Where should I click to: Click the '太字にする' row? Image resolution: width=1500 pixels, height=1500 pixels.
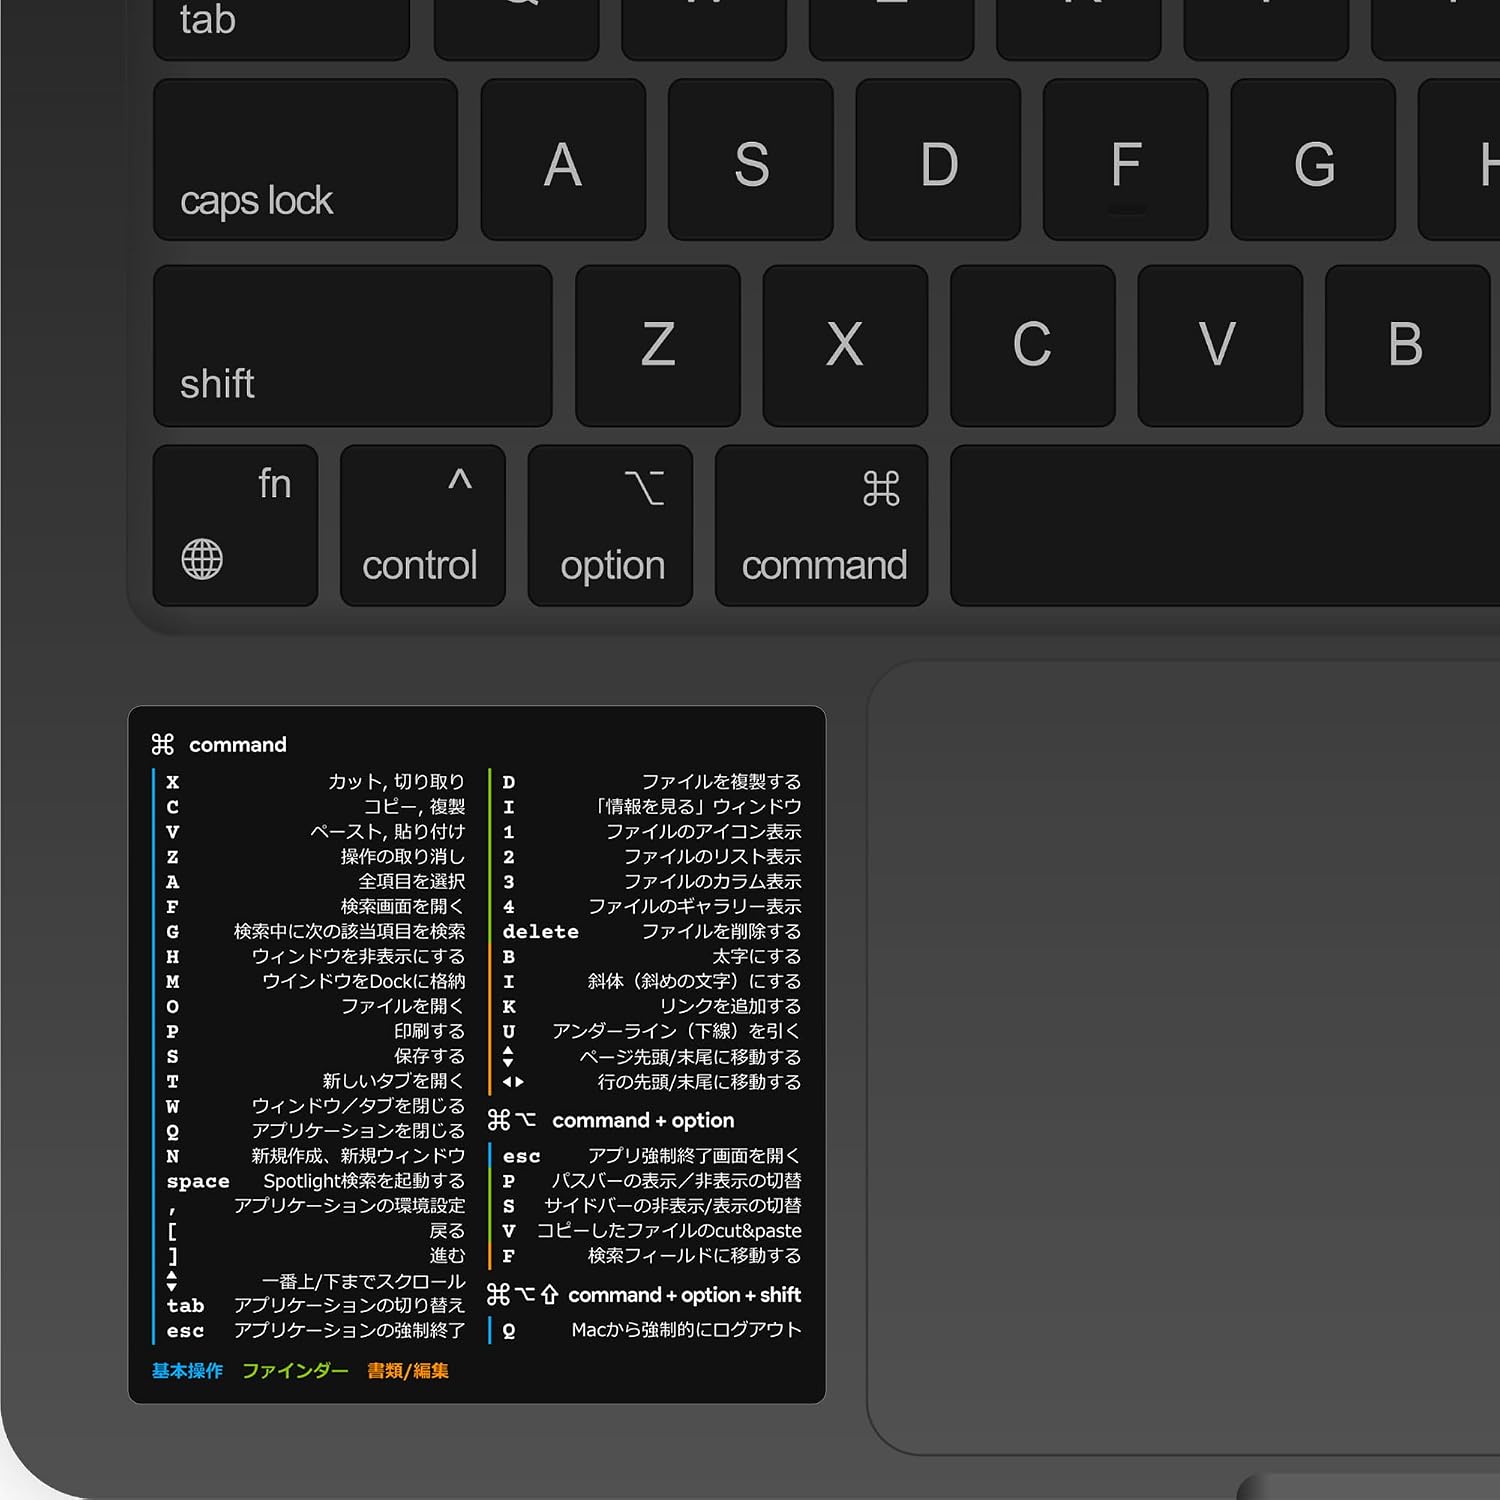(x=652, y=957)
